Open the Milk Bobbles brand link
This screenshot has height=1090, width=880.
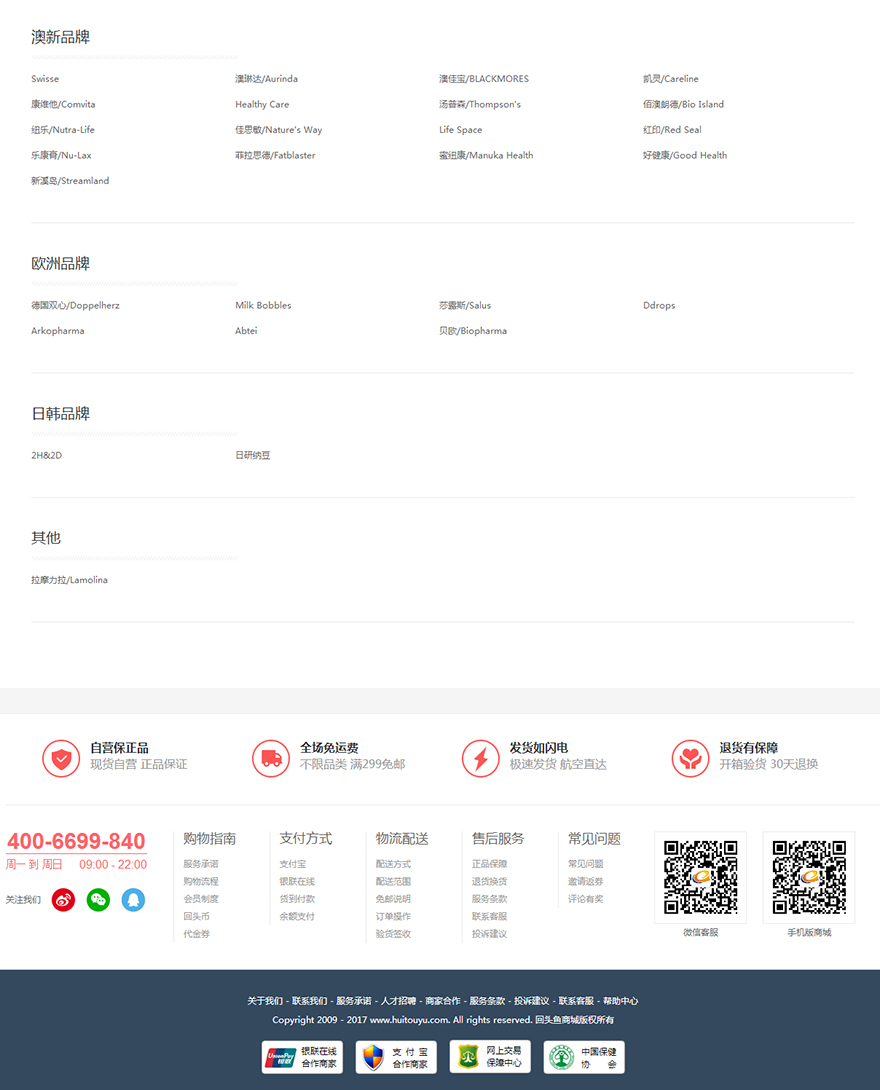click(x=263, y=306)
